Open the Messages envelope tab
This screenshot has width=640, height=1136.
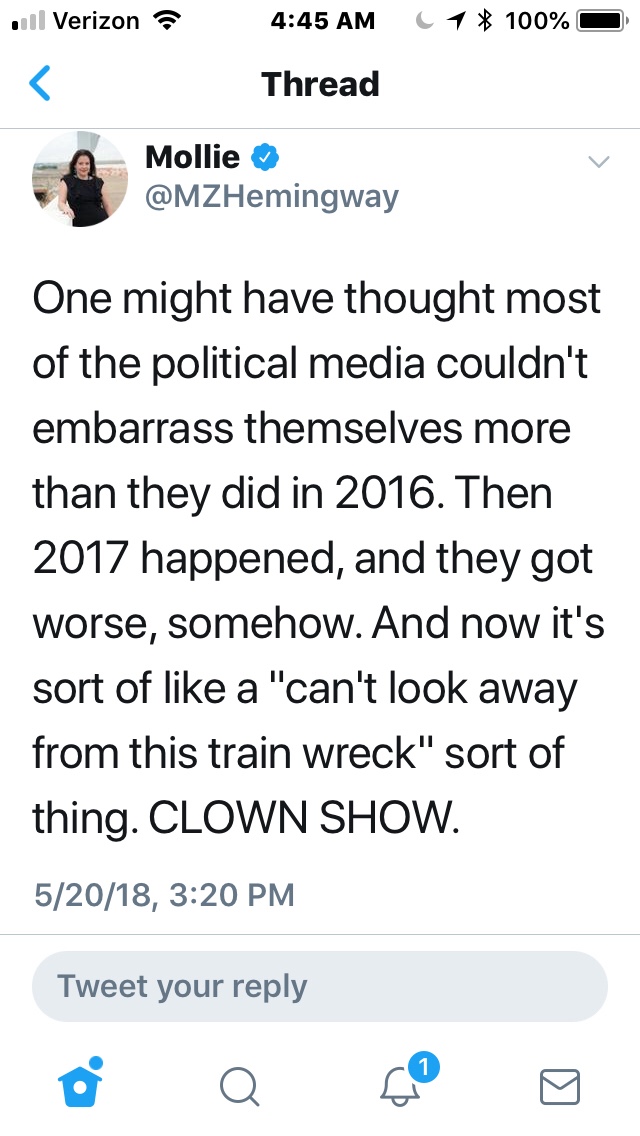pos(560,1086)
